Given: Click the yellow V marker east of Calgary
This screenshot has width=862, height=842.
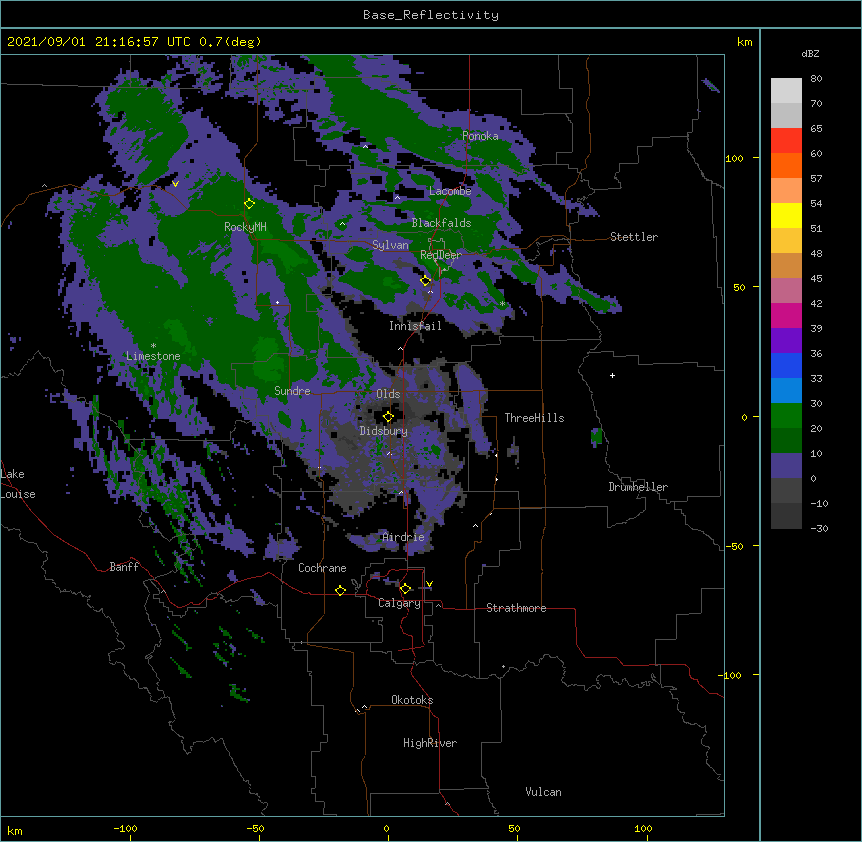Looking at the screenshot, I should pyautogui.click(x=429, y=584).
